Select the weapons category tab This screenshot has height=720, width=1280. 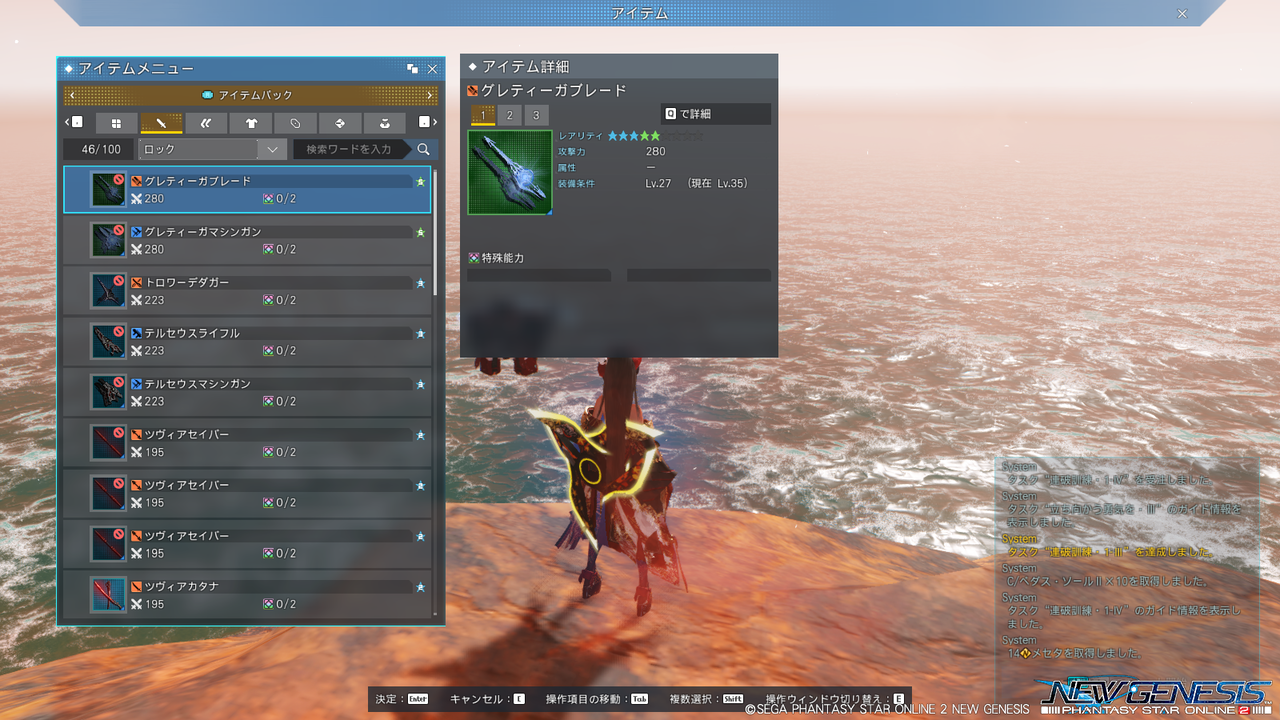(161, 123)
